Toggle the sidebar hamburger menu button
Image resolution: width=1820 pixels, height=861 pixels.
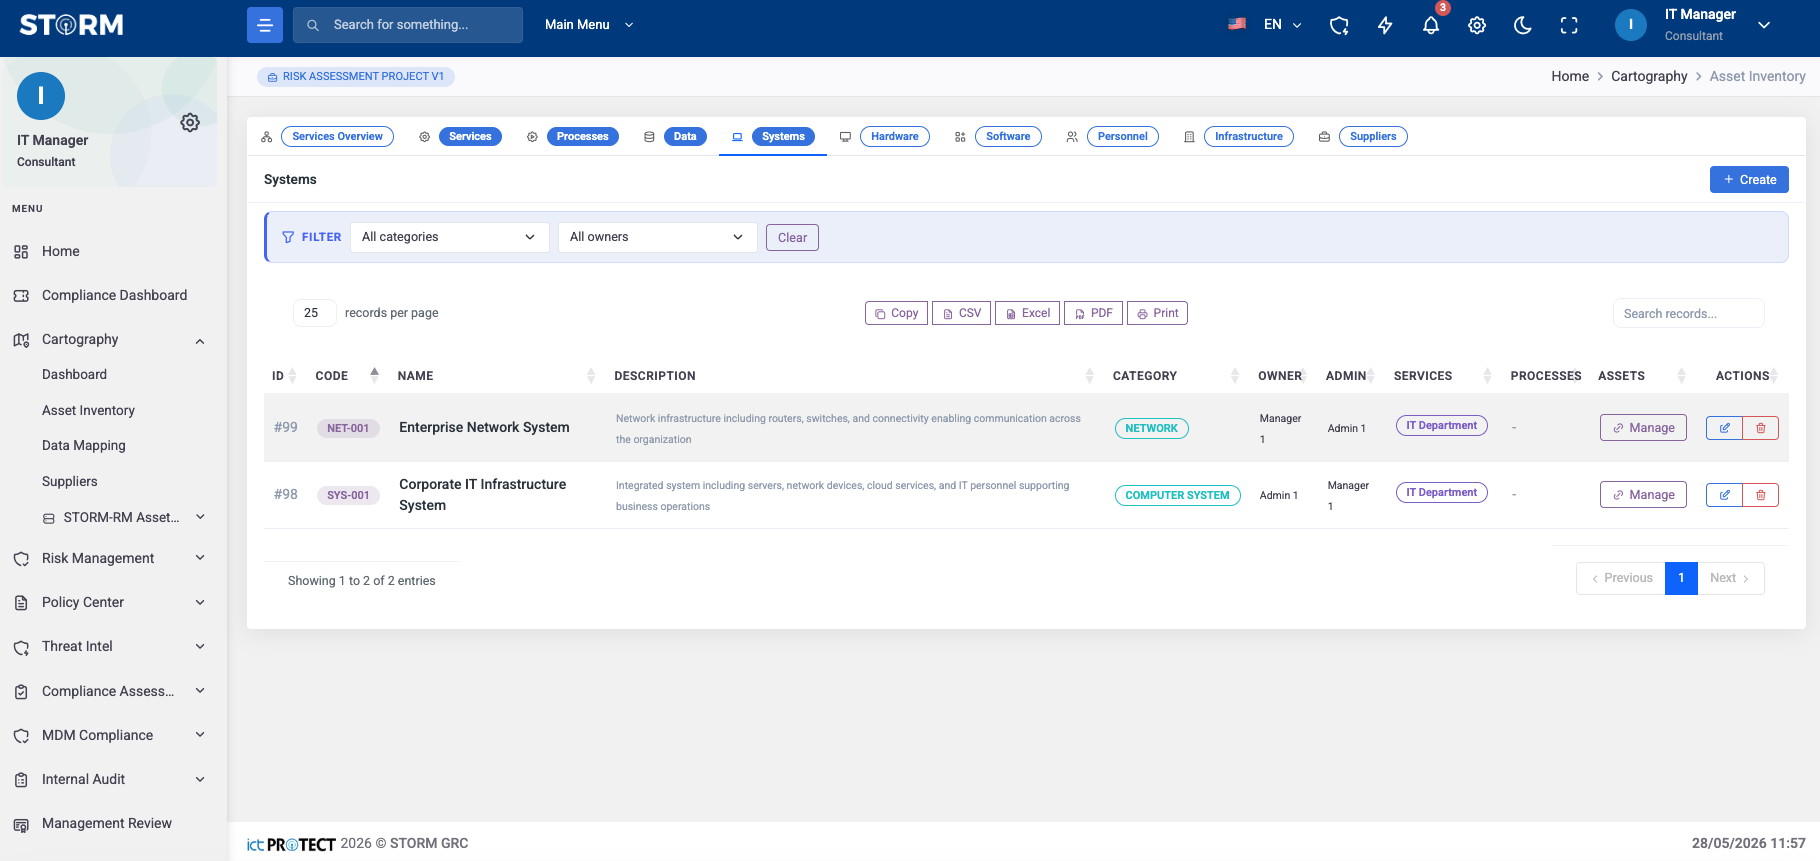pyautogui.click(x=265, y=25)
